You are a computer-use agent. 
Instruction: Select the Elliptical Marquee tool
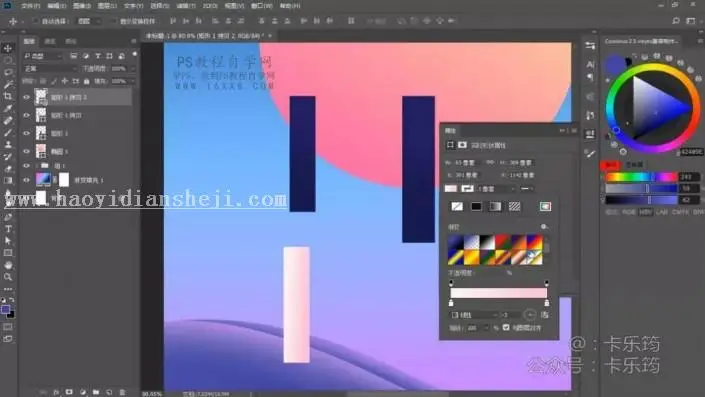point(8,60)
